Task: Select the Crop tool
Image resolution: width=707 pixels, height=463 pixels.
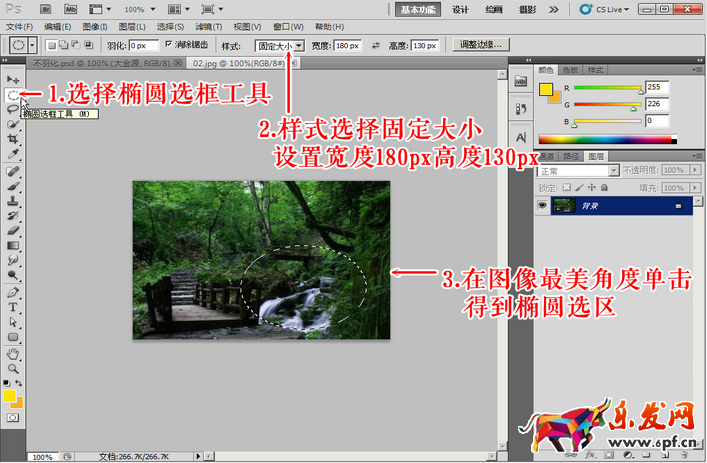Action: (13, 139)
